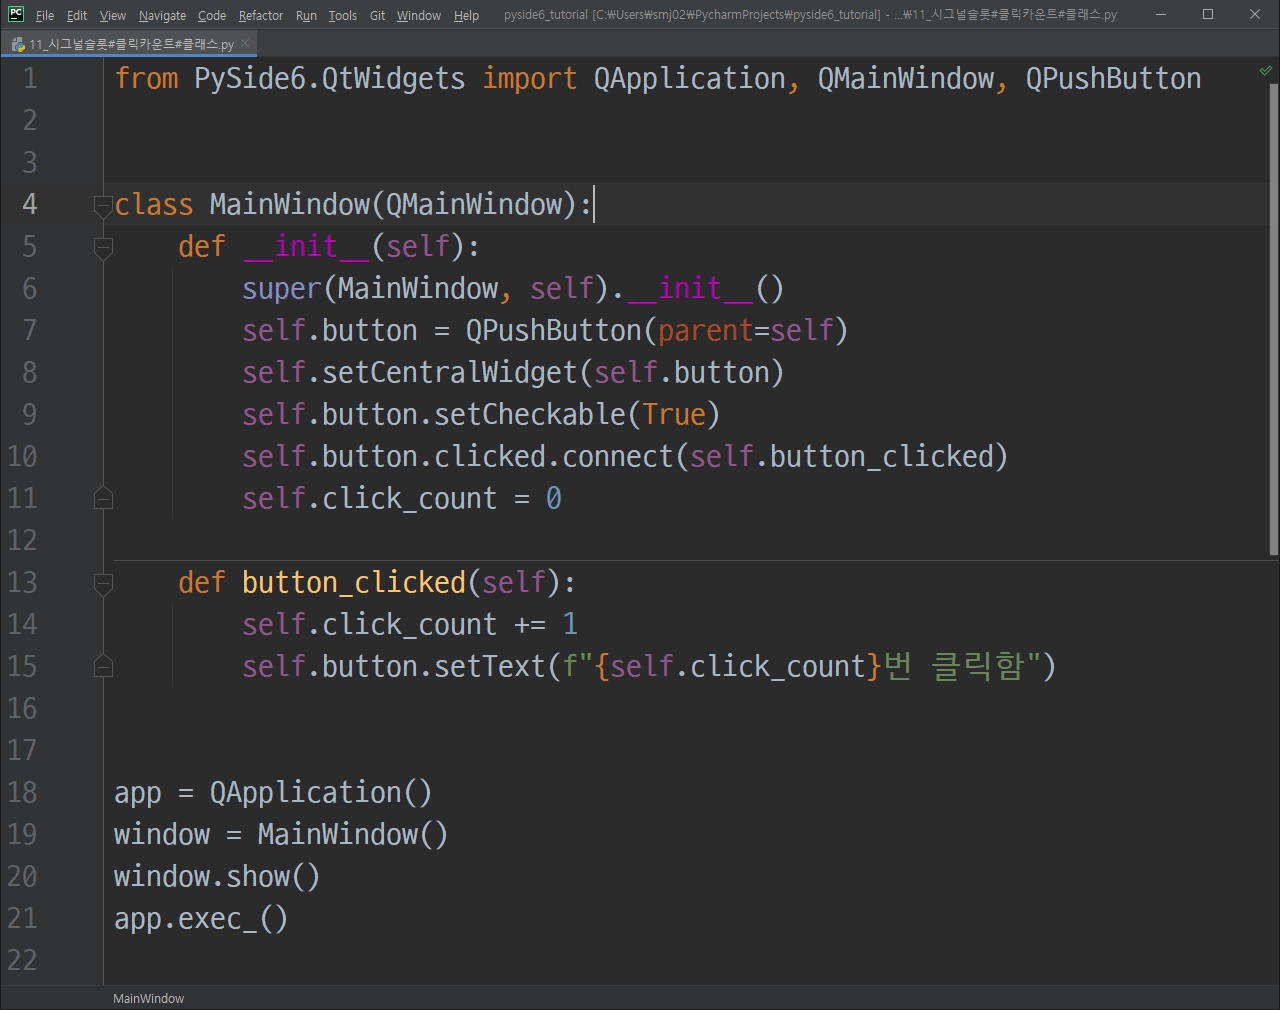
Task: Collapse the button_clicked method fold marker
Action: [x=103, y=583]
